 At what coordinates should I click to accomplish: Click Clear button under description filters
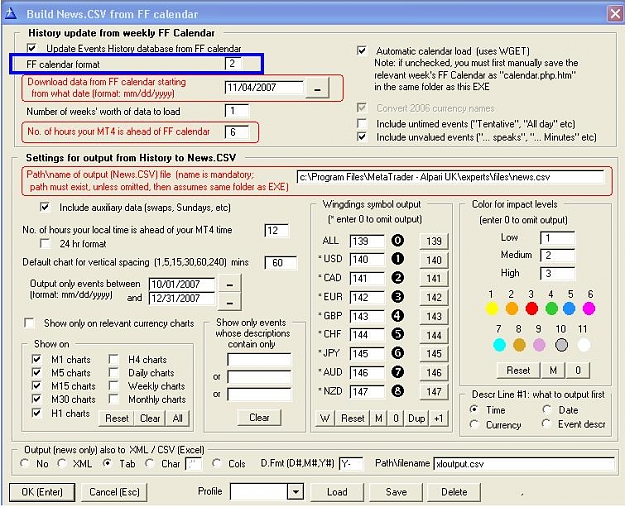pos(259,417)
